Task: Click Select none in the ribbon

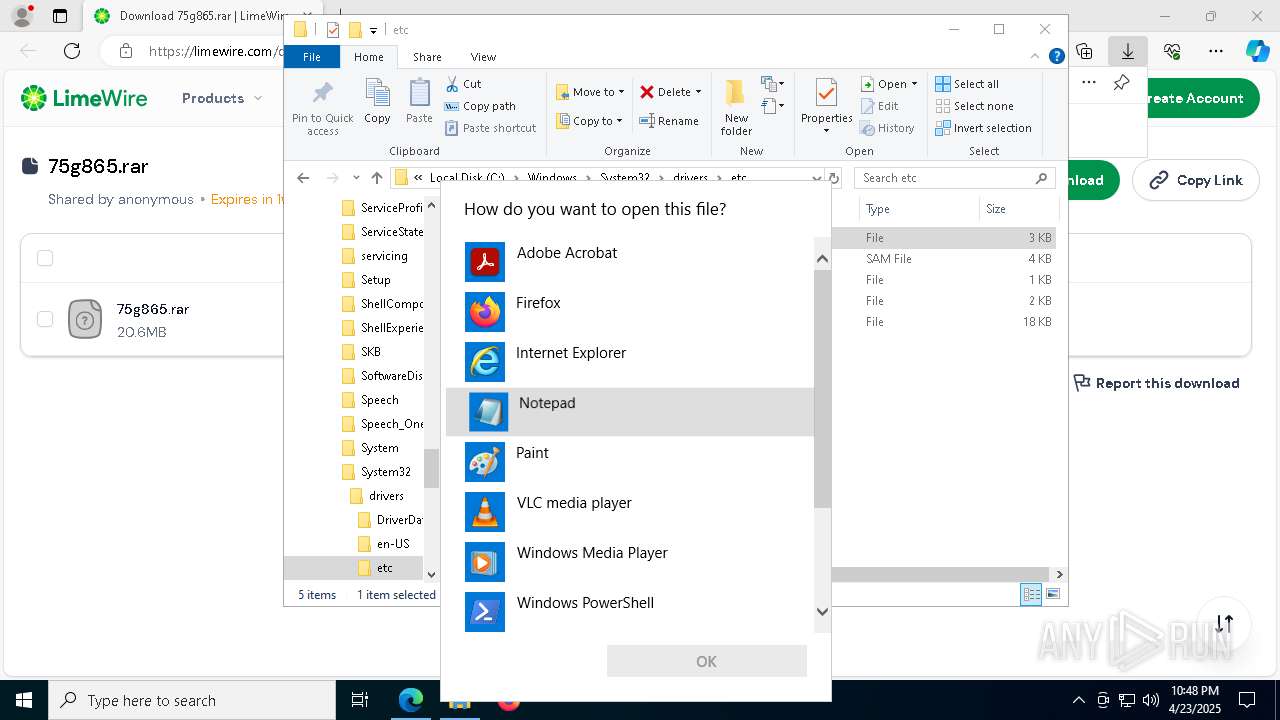Action: [x=974, y=106]
